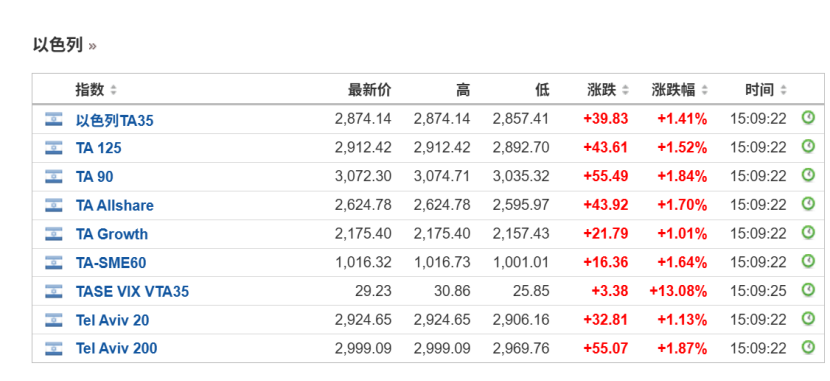Image resolution: width=830 pixels, height=381 pixels.
Task: Open the 以色列TA35 index link
Action: tap(114, 121)
